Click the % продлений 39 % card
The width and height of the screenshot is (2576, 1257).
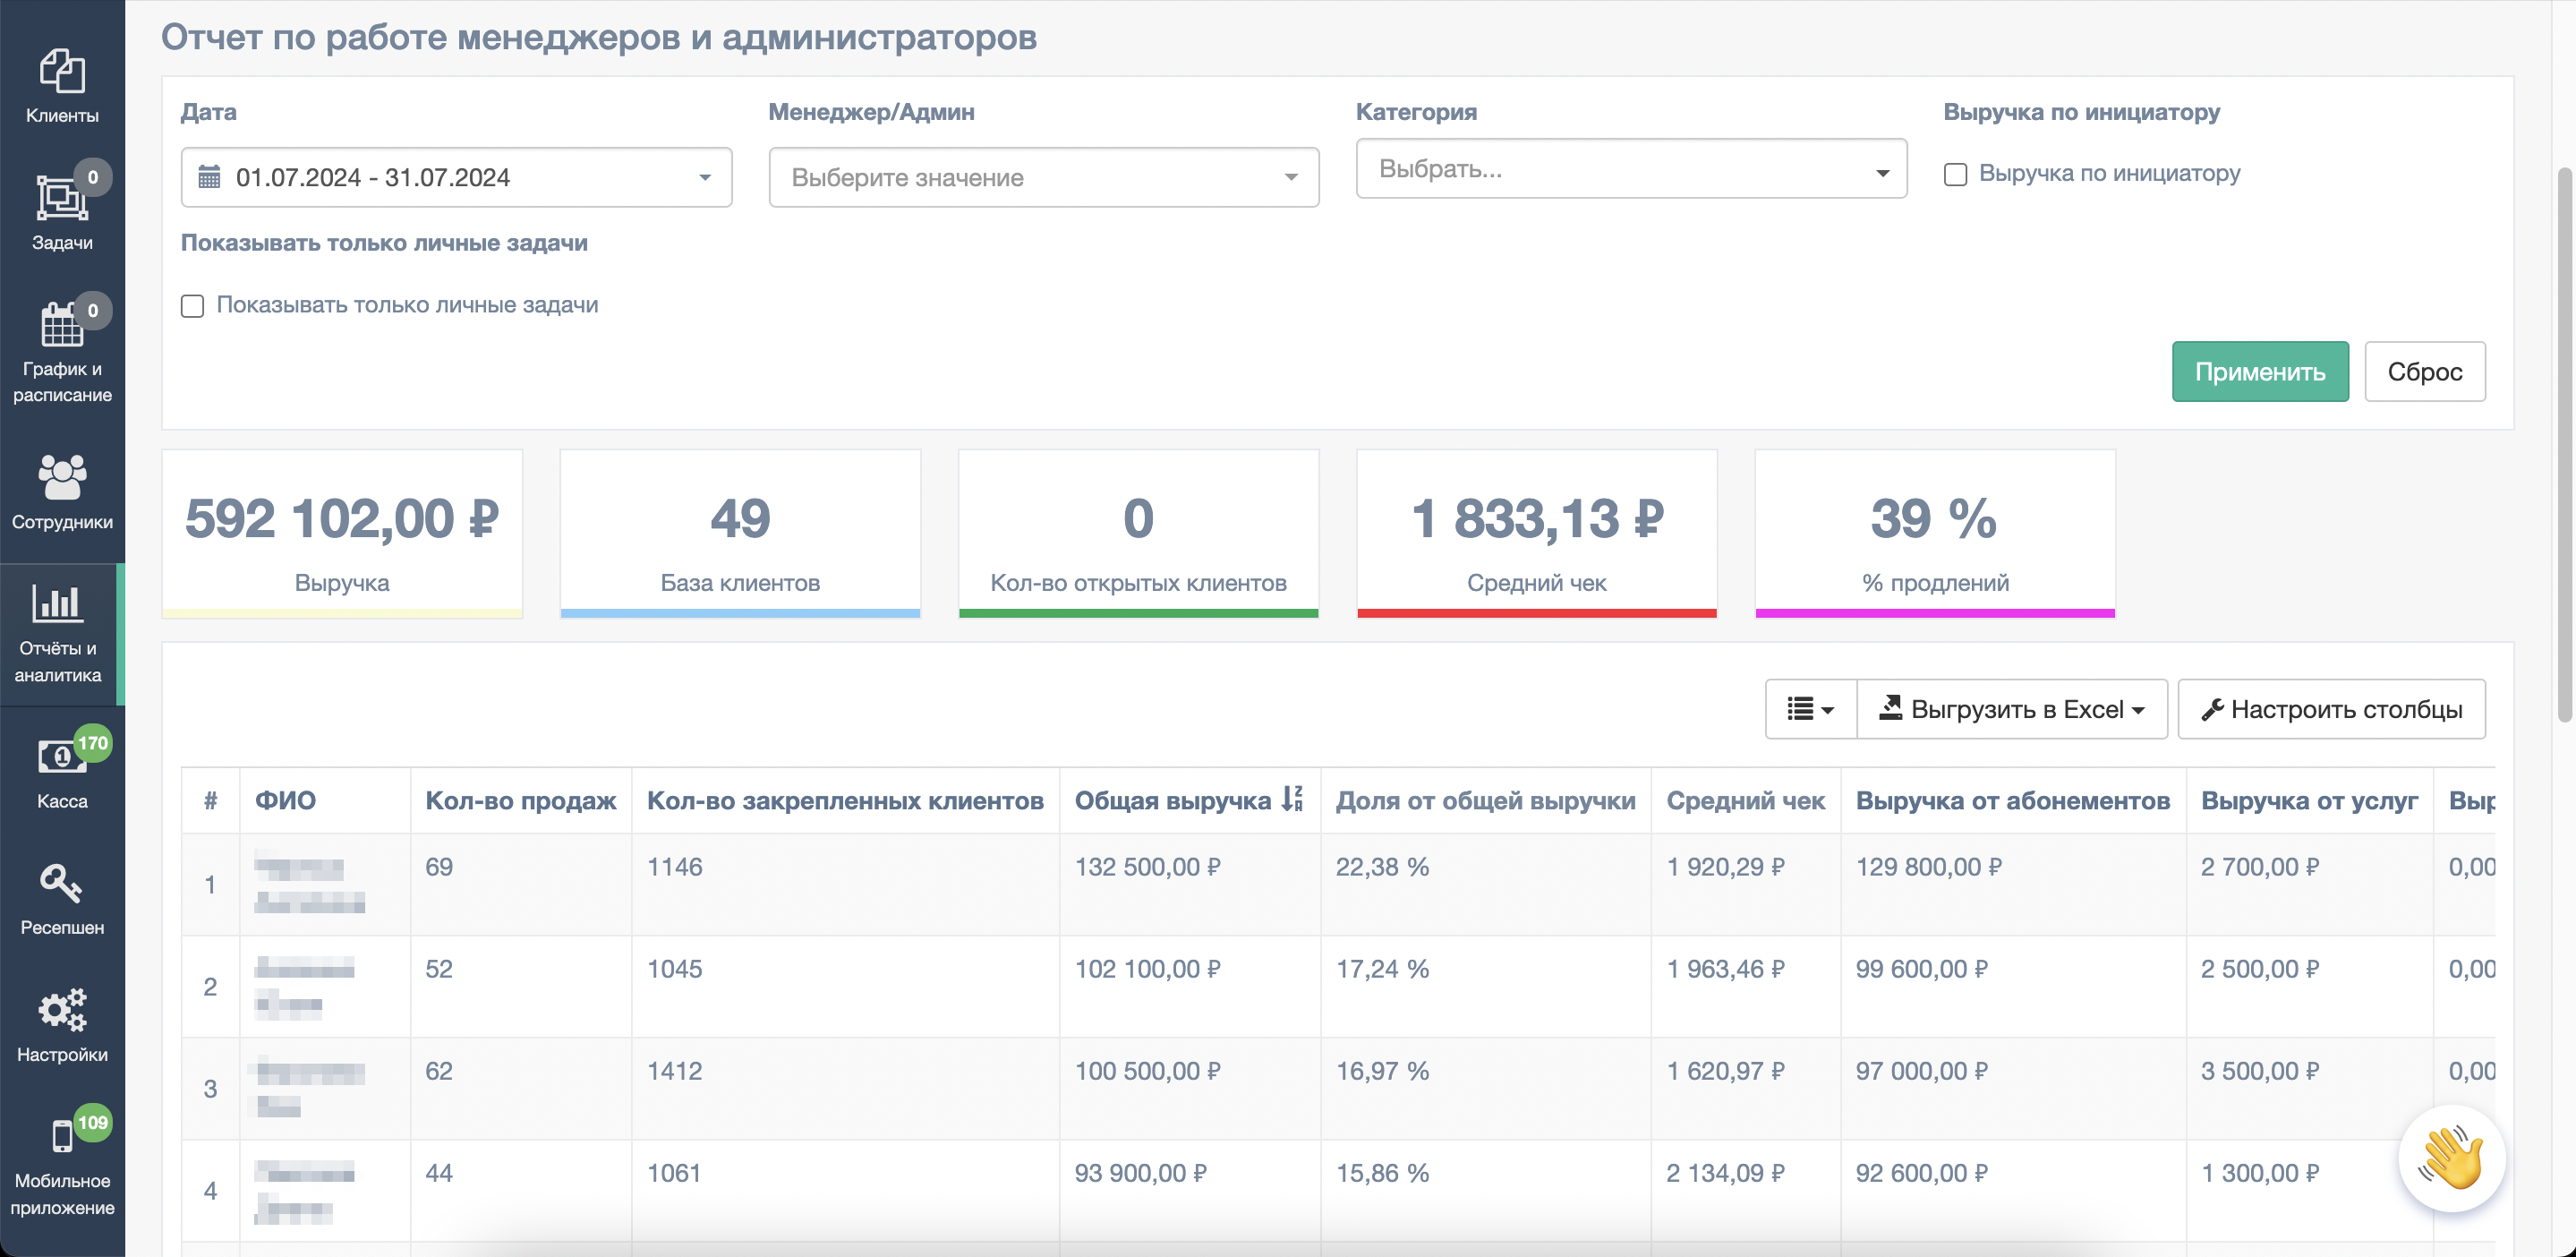[1935, 533]
